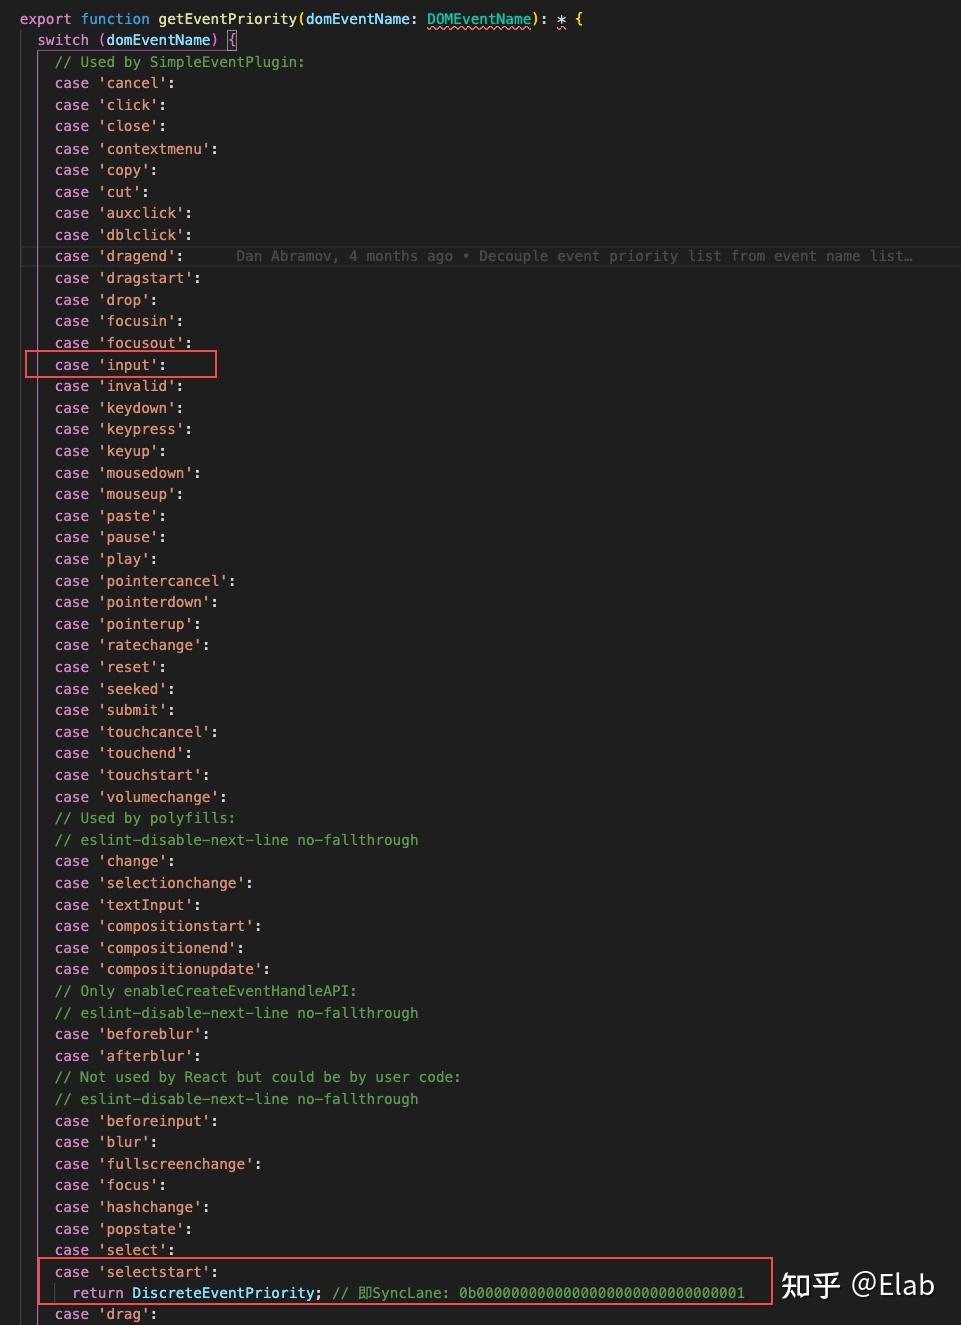Click the DOMEventName type annotation
This screenshot has width=961, height=1325.
point(479,19)
